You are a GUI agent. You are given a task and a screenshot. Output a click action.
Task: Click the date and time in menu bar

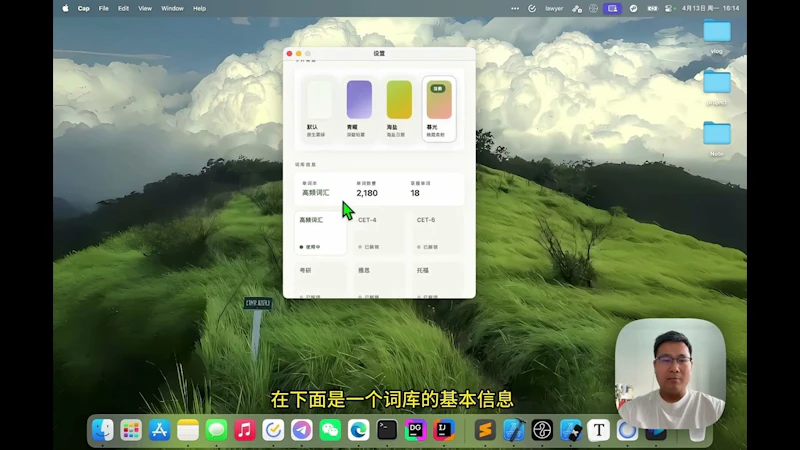click(x=710, y=8)
